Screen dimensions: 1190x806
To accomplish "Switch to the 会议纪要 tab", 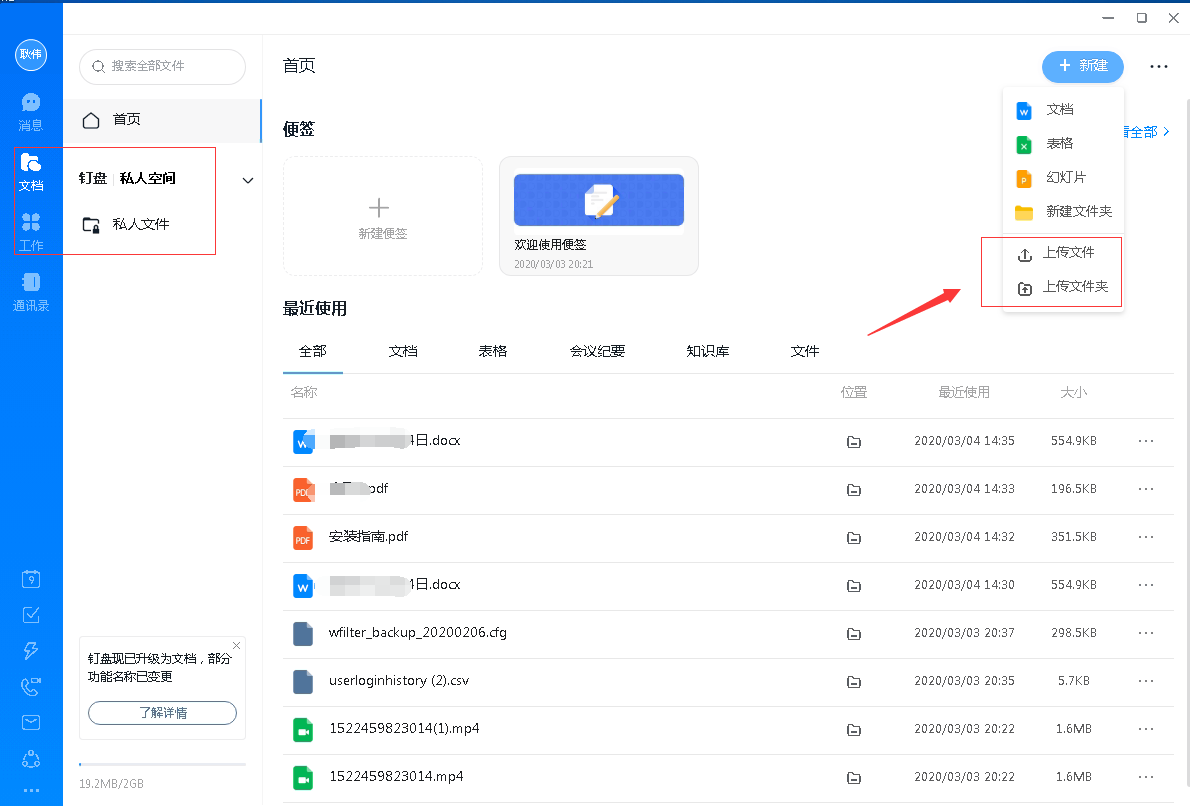I will pyautogui.click(x=597, y=351).
